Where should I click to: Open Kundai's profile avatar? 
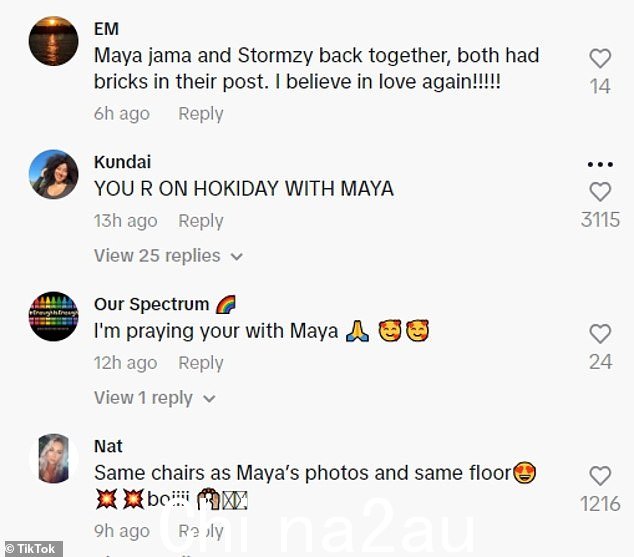tap(53, 174)
